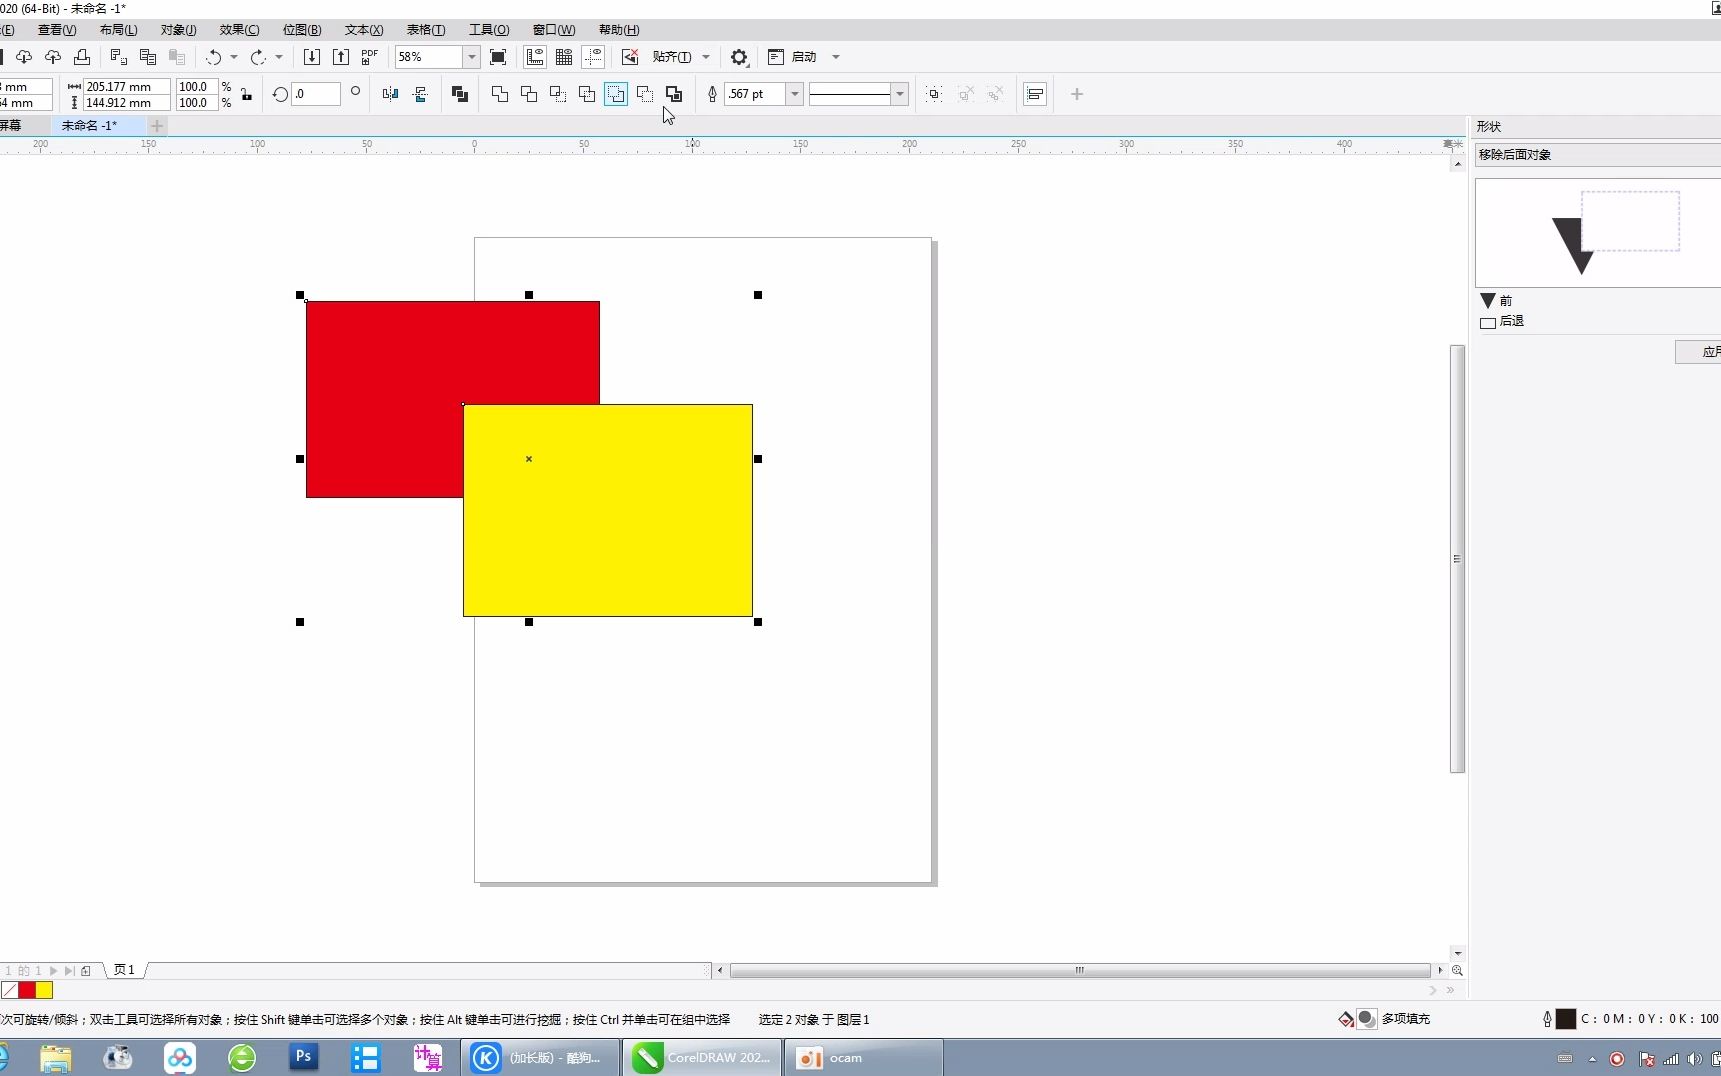Open the 查看(V) menu

point(57,30)
